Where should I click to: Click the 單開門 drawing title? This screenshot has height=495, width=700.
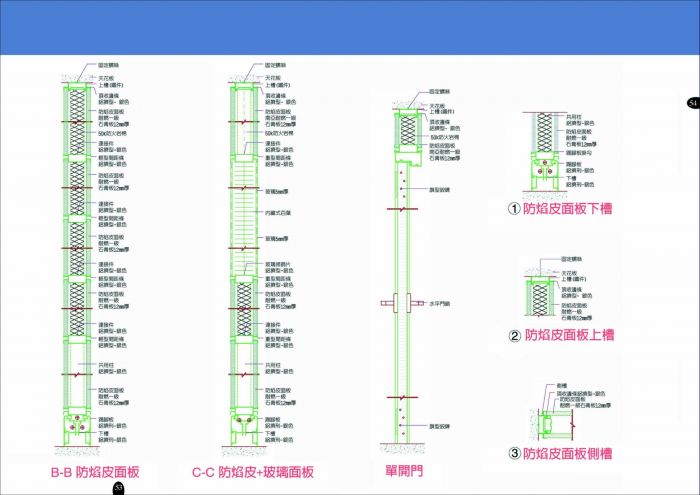click(403, 470)
